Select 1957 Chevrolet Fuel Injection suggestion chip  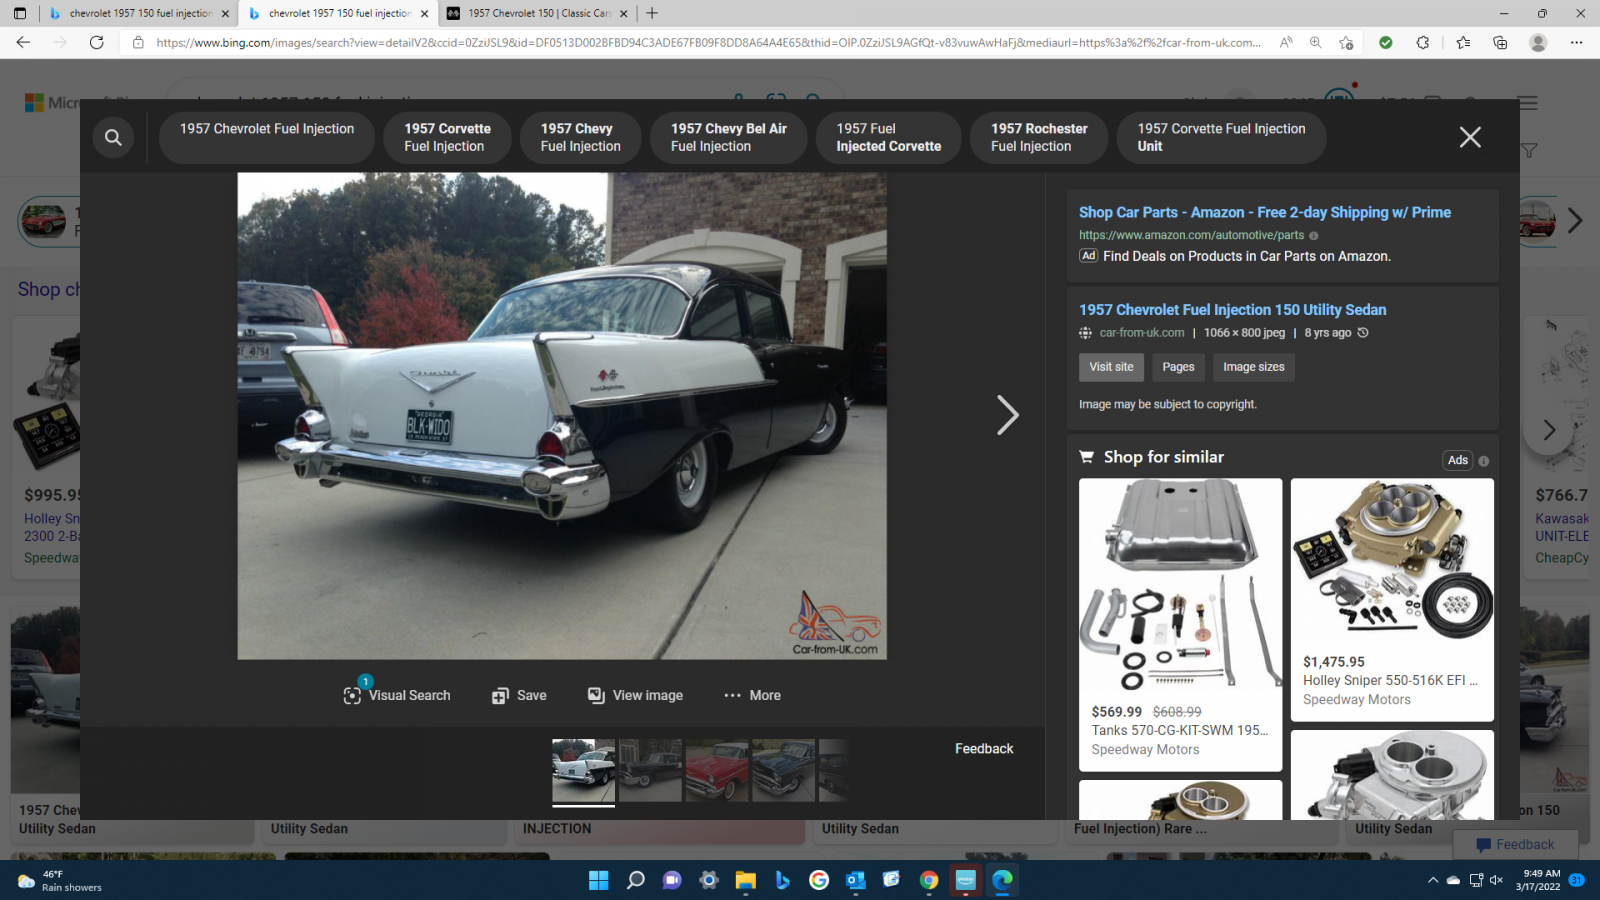point(267,137)
